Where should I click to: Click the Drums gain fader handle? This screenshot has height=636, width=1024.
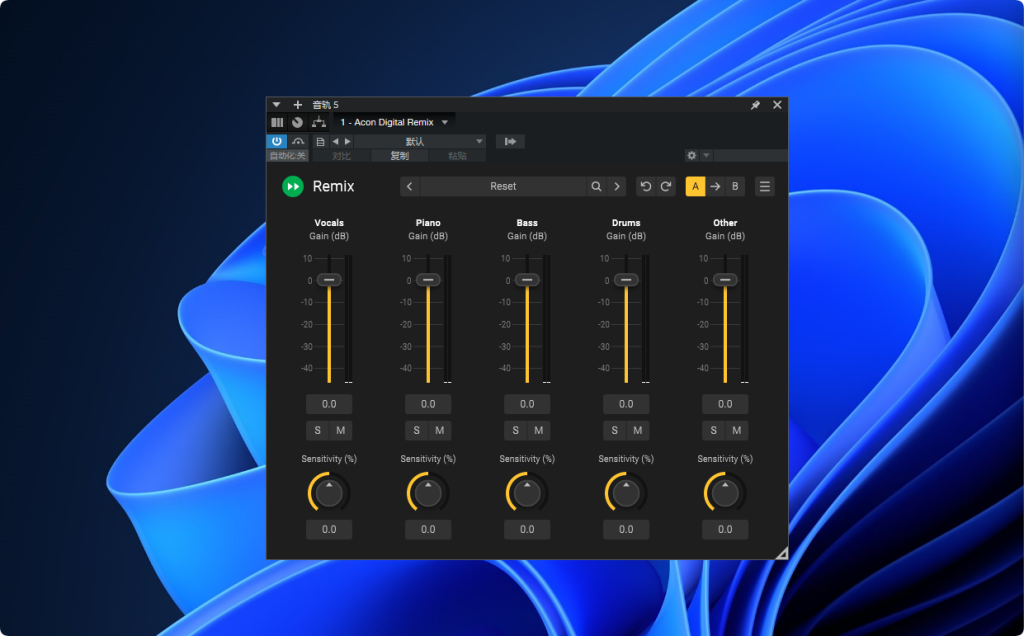[626, 279]
